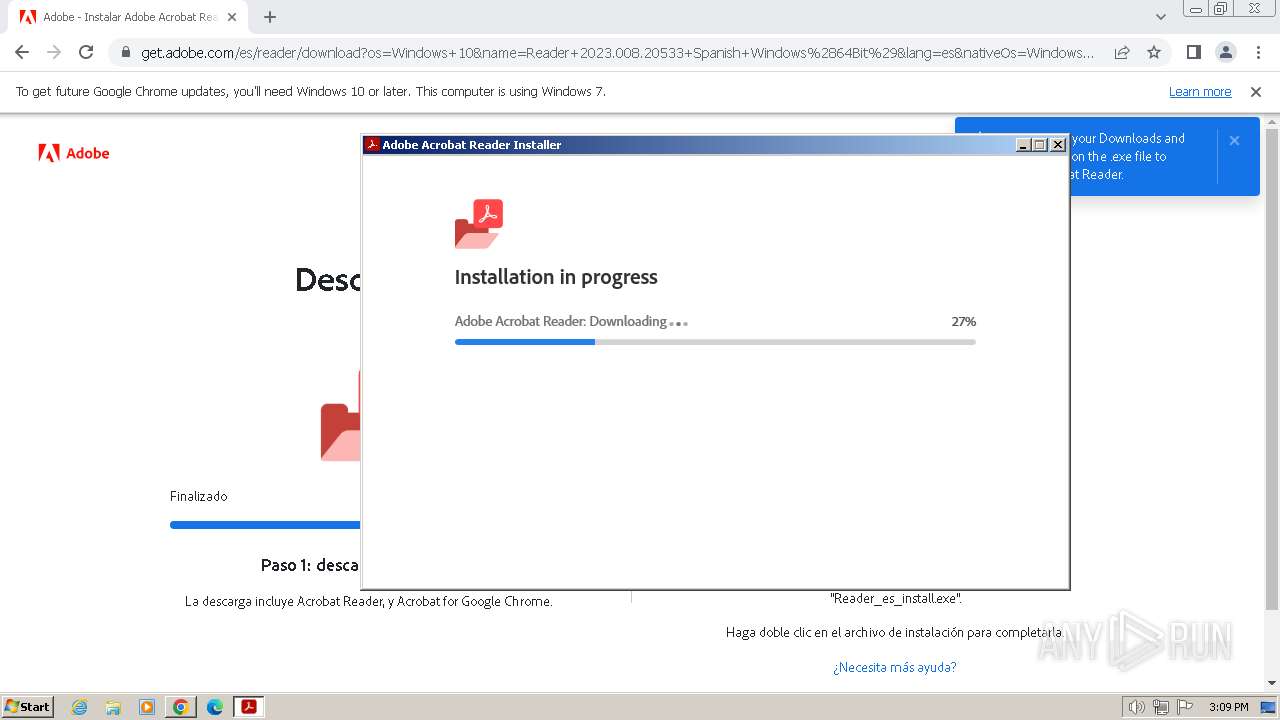Click the forward navigation arrow

[x=54, y=52]
